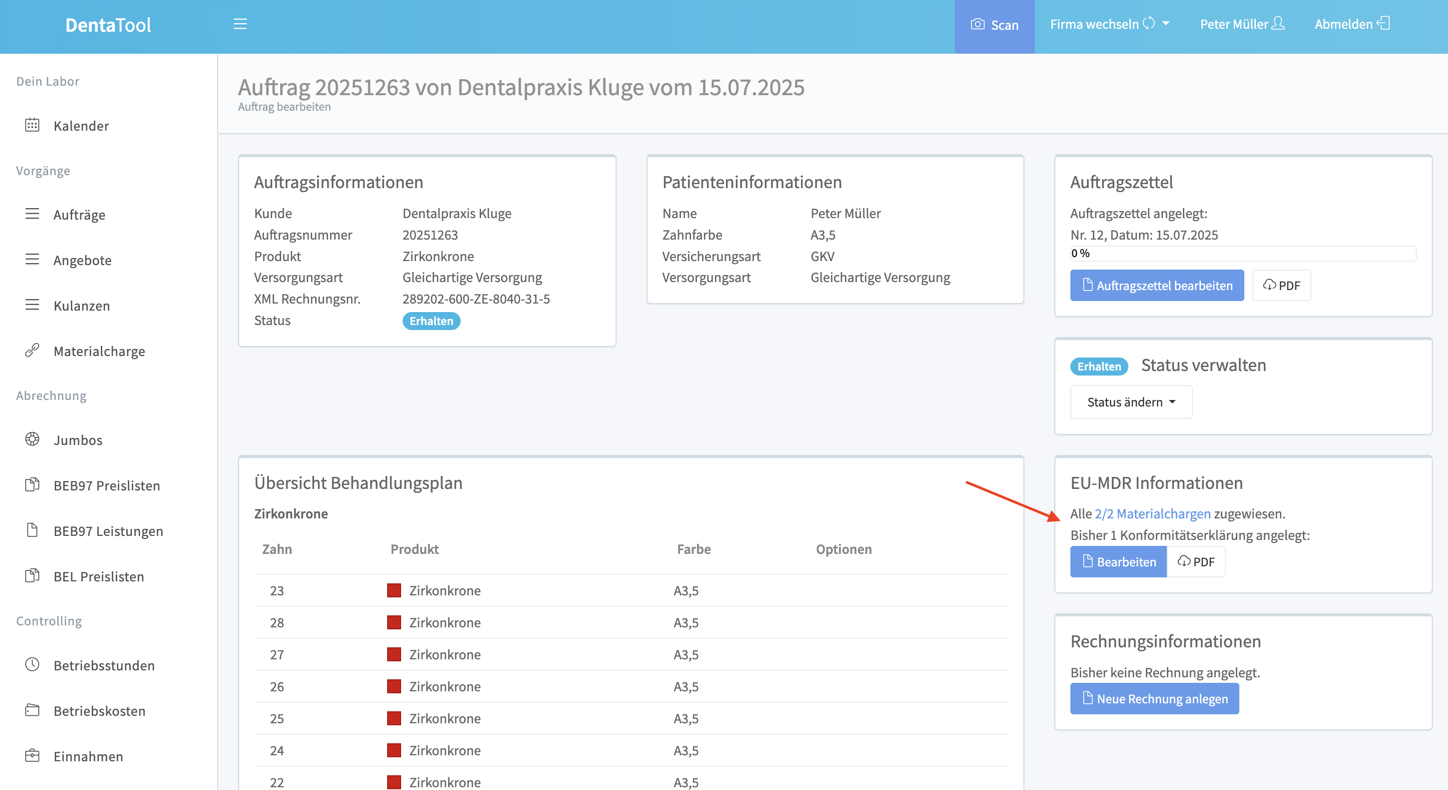
Task: Go to Angebote in the sidebar
Action: (82, 260)
